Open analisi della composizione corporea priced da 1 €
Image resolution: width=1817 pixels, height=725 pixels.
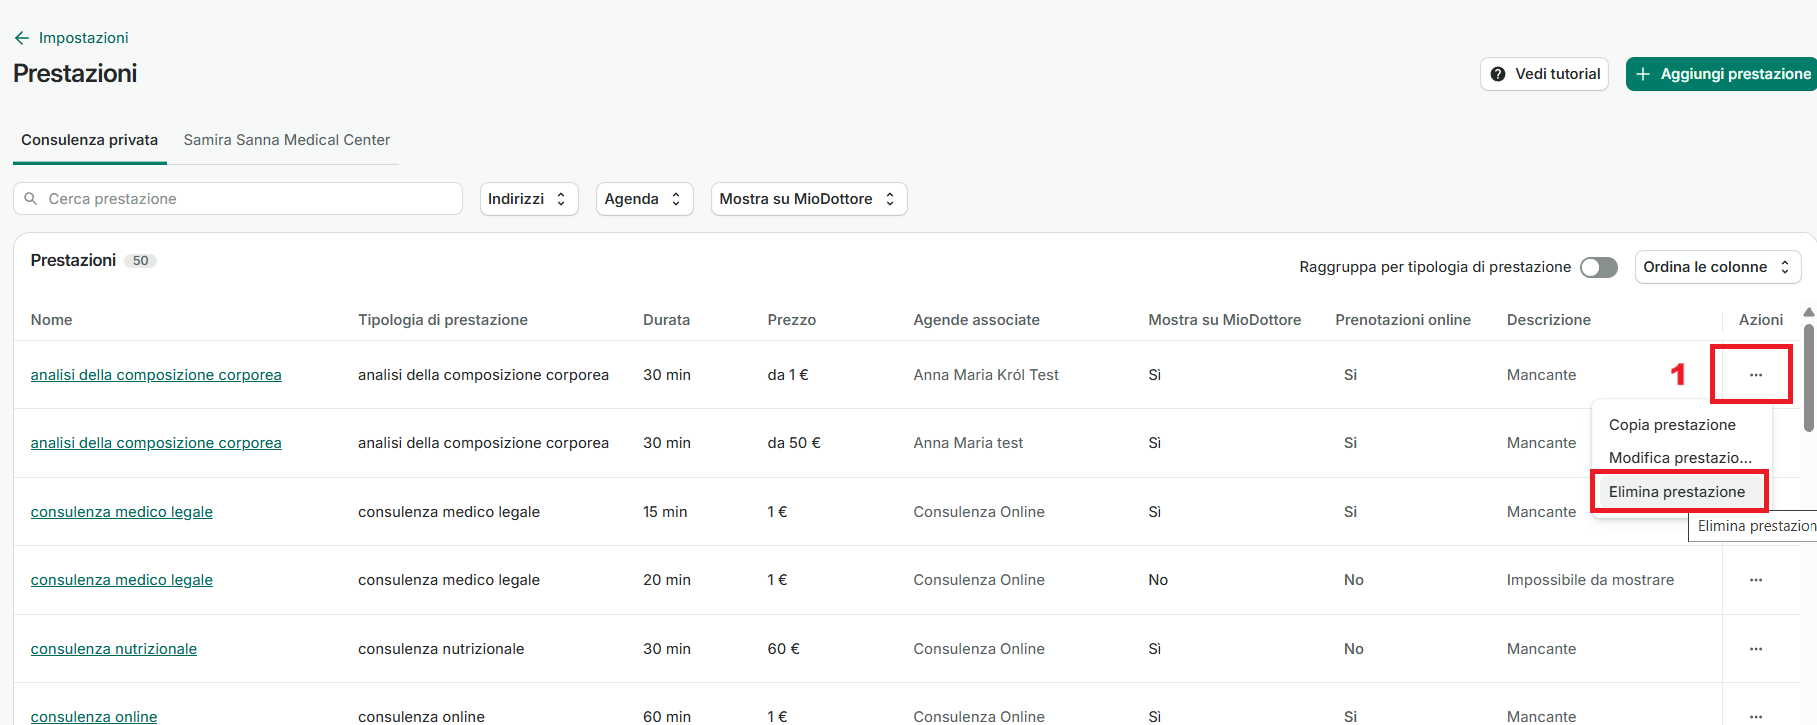156,375
